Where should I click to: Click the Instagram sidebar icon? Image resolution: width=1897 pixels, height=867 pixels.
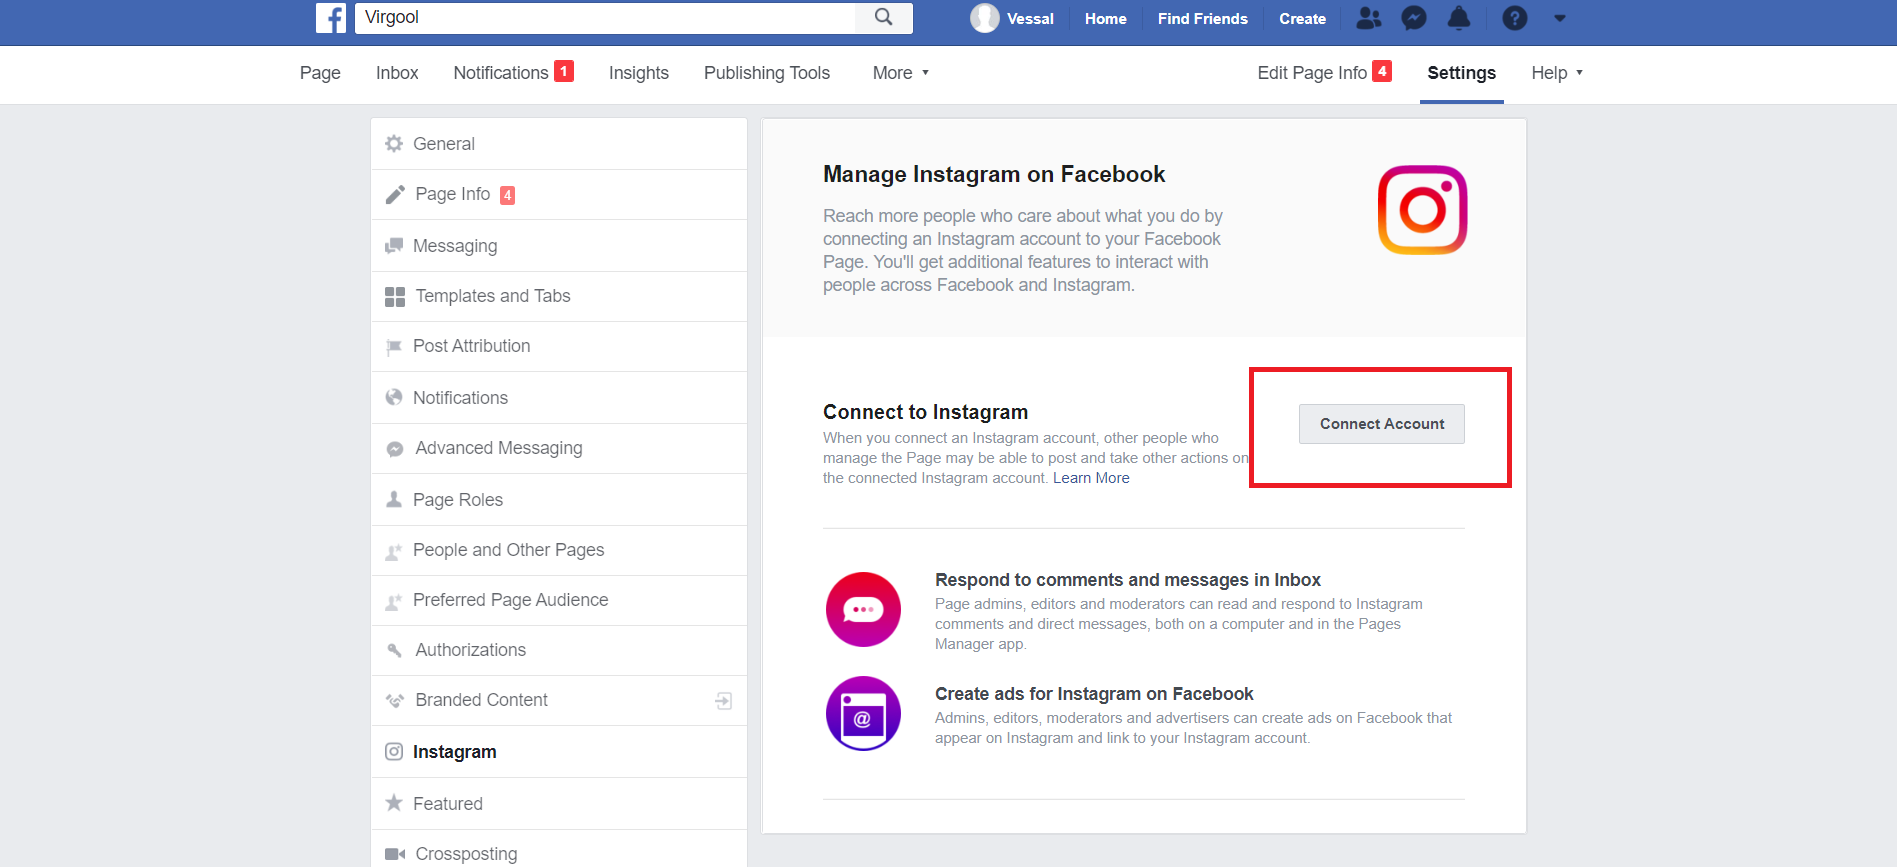point(394,751)
